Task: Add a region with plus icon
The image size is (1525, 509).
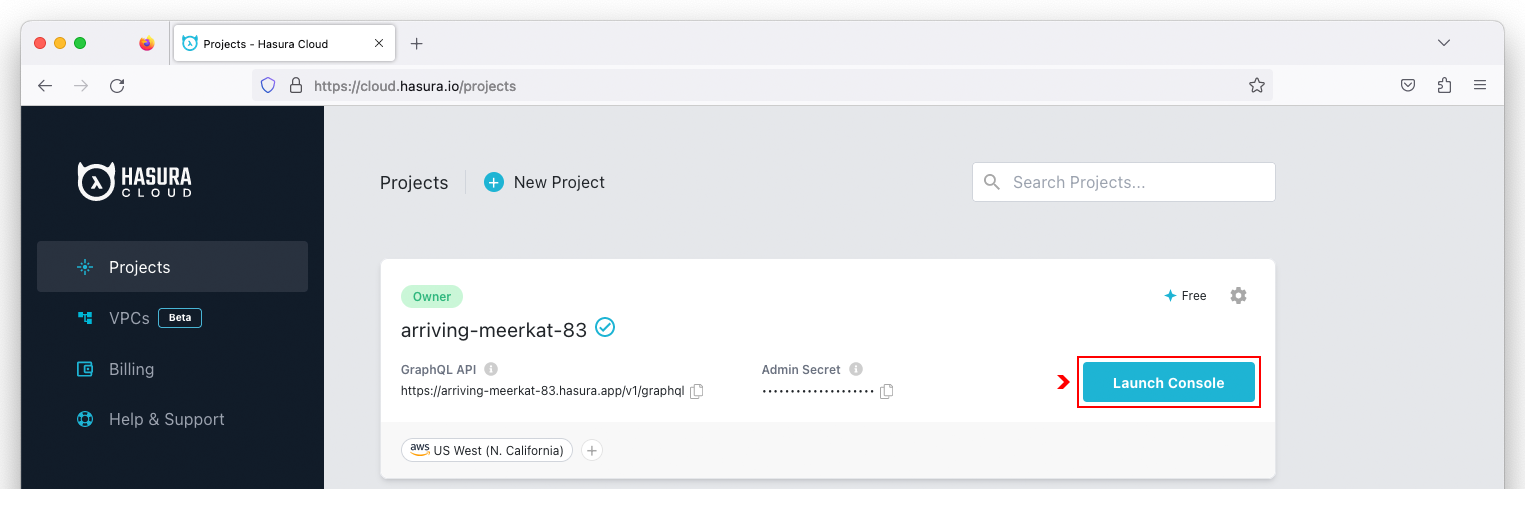Action: [592, 451]
